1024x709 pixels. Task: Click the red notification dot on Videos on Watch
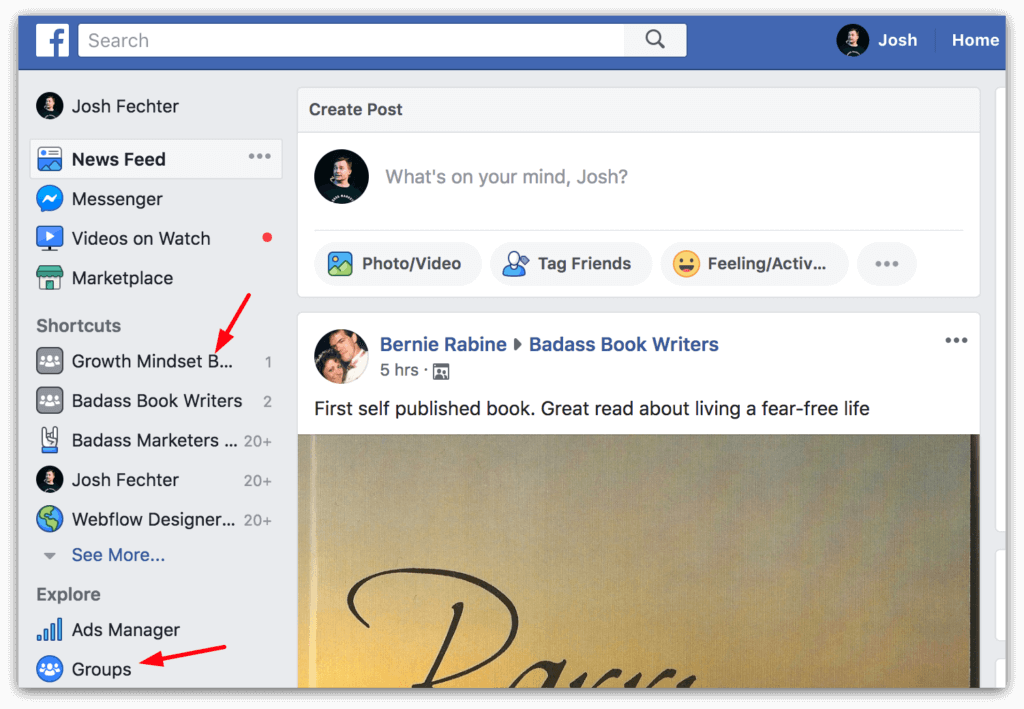[x=267, y=238]
